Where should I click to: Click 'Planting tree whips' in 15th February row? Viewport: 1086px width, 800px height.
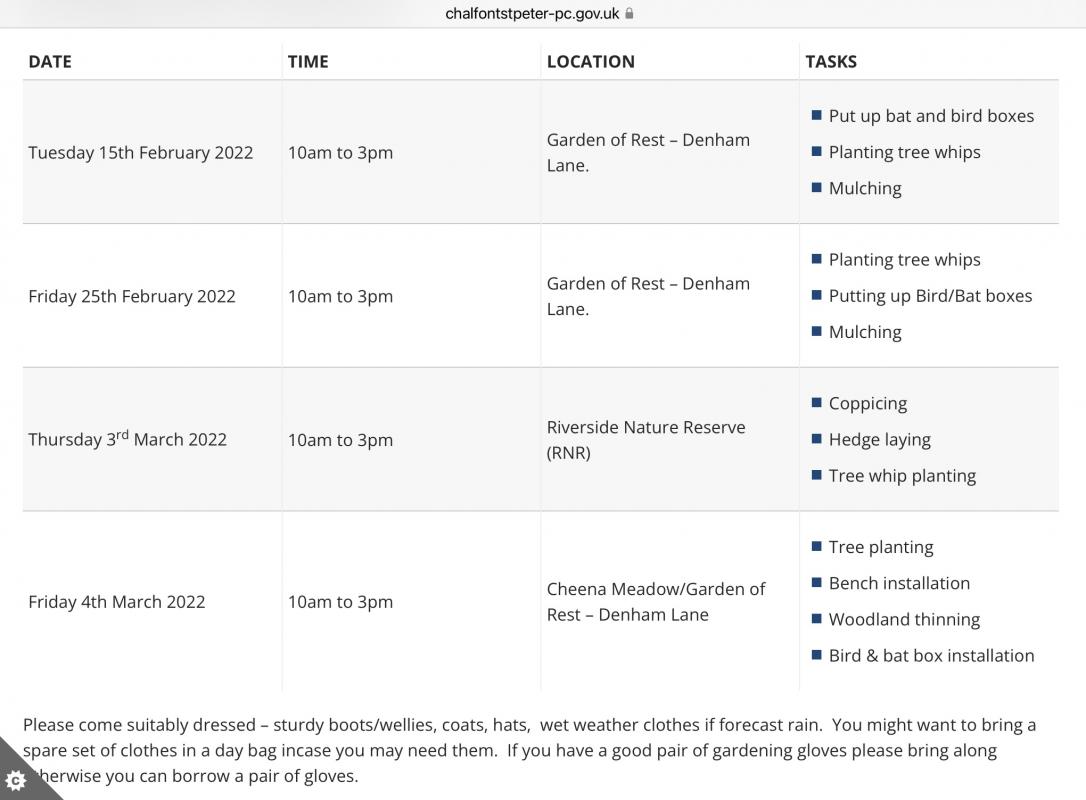pyautogui.click(x=905, y=152)
